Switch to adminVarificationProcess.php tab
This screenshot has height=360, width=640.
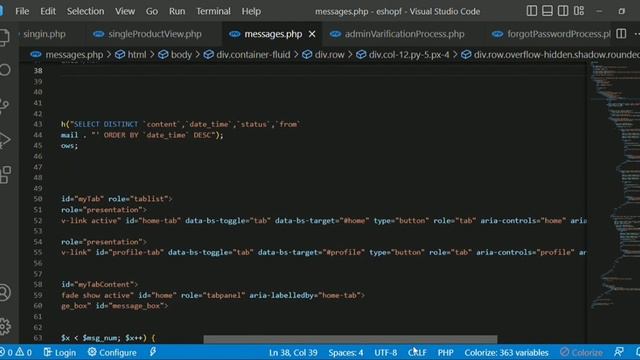tap(404, 34)
